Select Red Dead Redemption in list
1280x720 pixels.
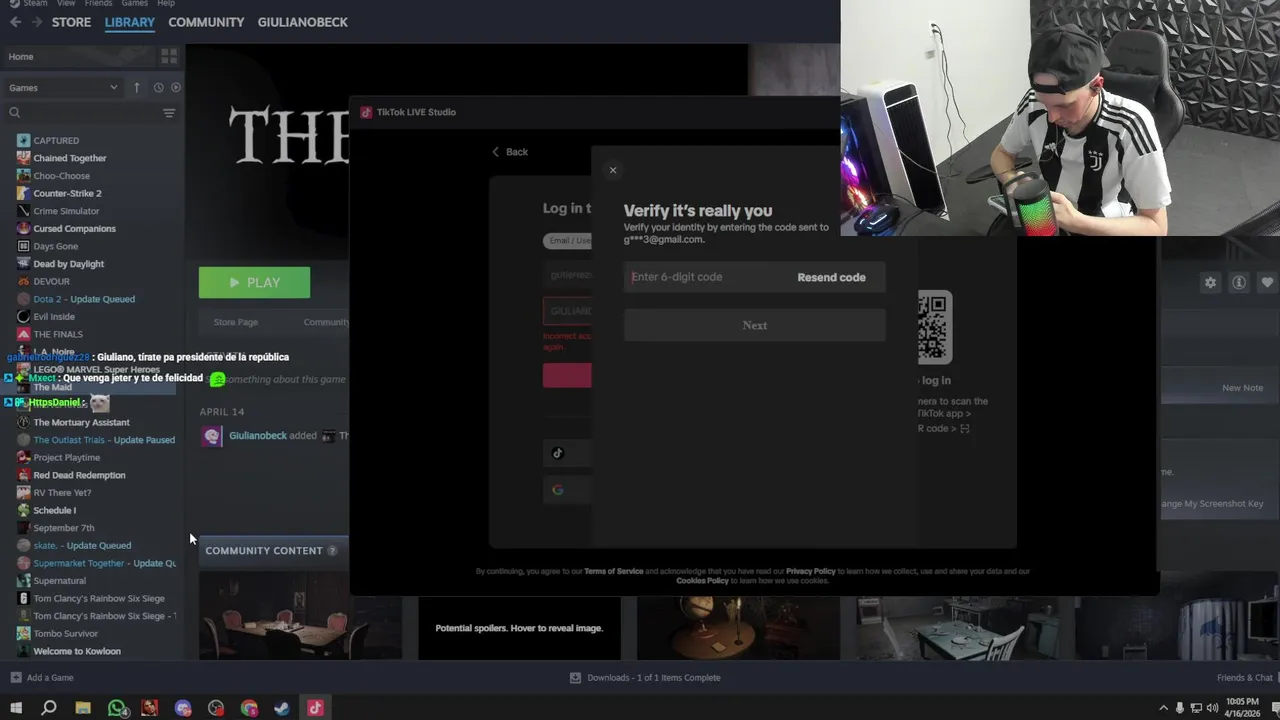79,475
